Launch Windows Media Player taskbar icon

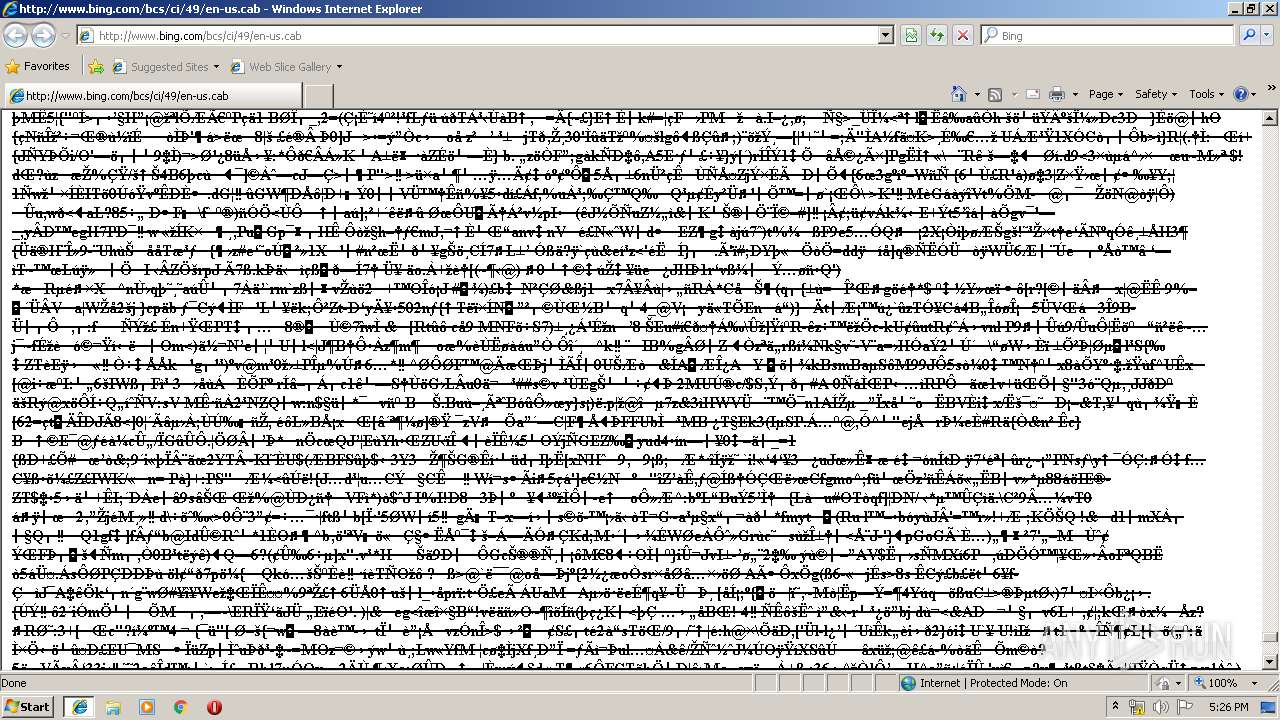pyautogui.click(x=147, y=706)
